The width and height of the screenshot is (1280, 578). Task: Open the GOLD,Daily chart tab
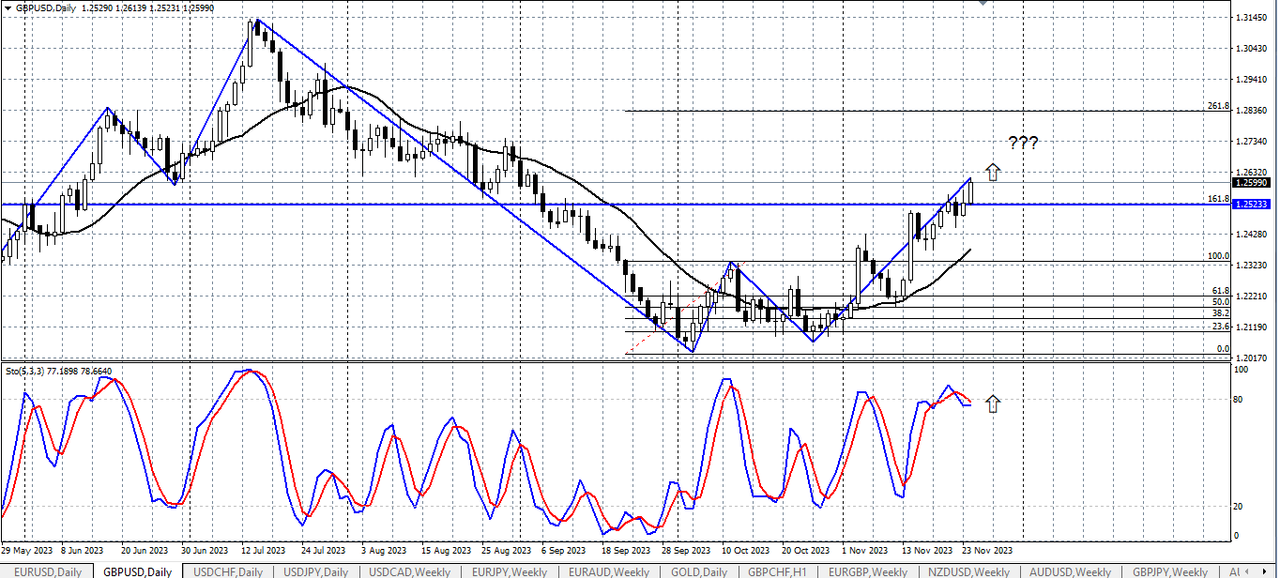point(699,571)
